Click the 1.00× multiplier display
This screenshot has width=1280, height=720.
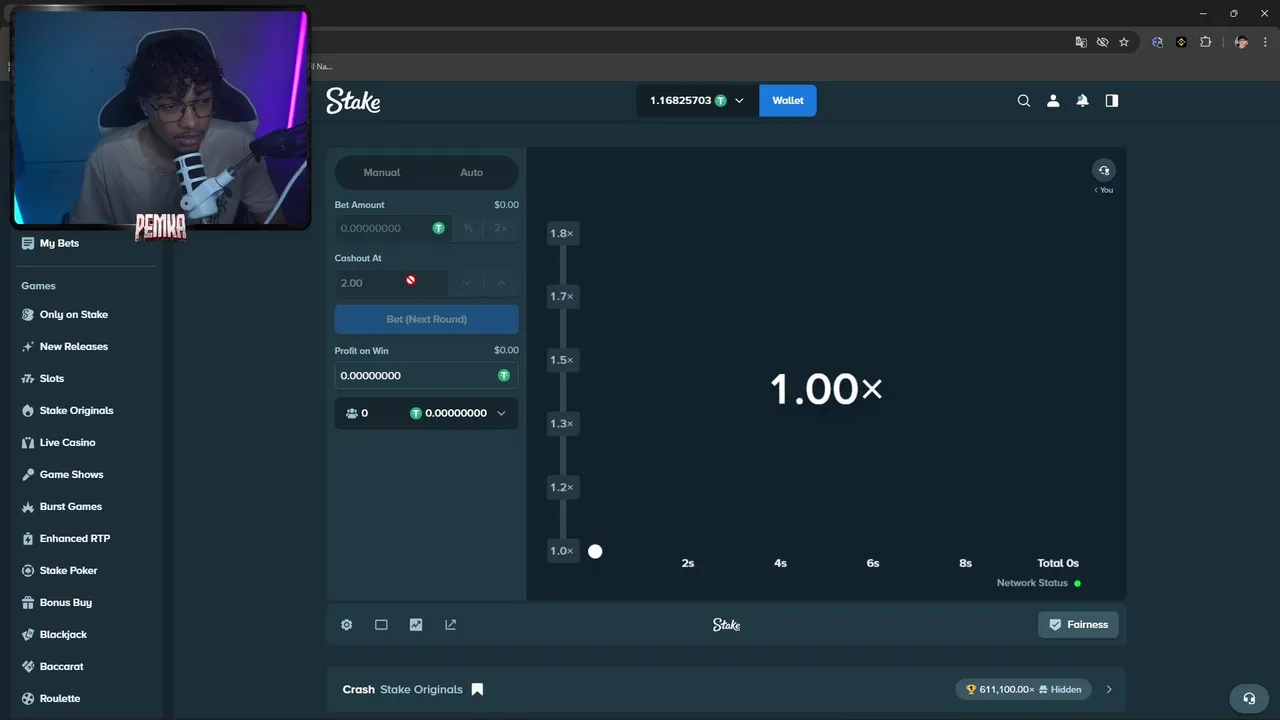tap(826, 389)
